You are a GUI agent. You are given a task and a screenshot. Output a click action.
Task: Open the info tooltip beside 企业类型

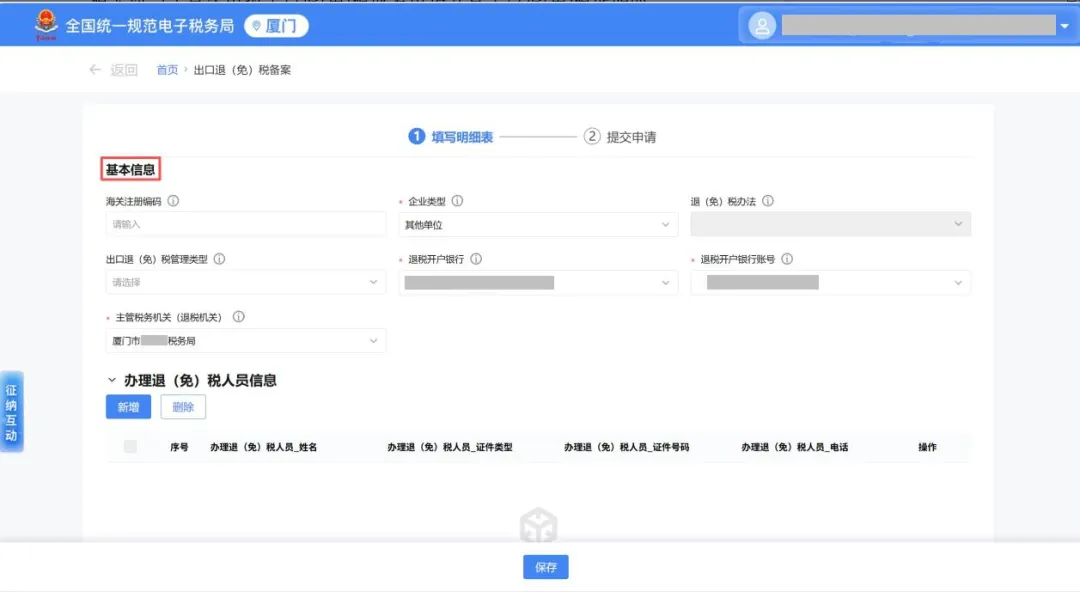coord(458,200)
